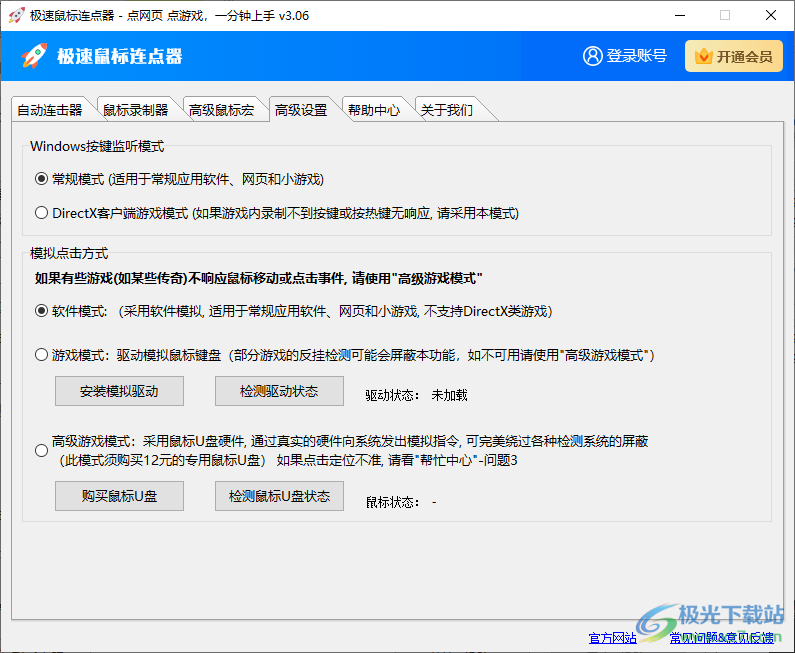Click the 驱动状态 未加载 status text
Screen dimensions: 795x653
pos(416,395)
